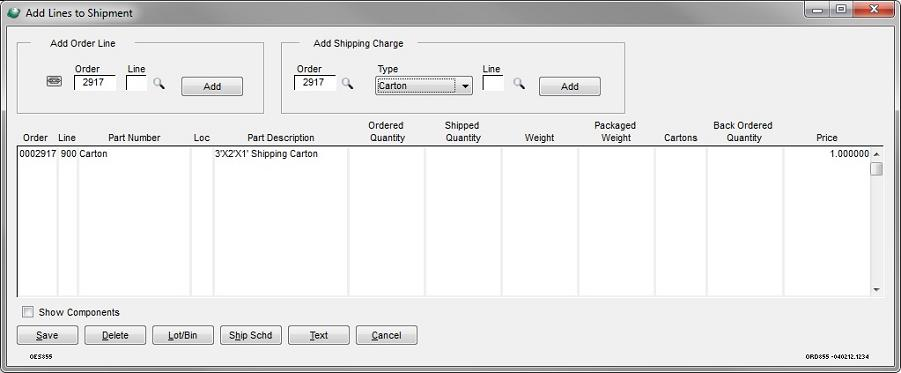Click the scanner icon beside Add Order Line

(x=54, y=82)
